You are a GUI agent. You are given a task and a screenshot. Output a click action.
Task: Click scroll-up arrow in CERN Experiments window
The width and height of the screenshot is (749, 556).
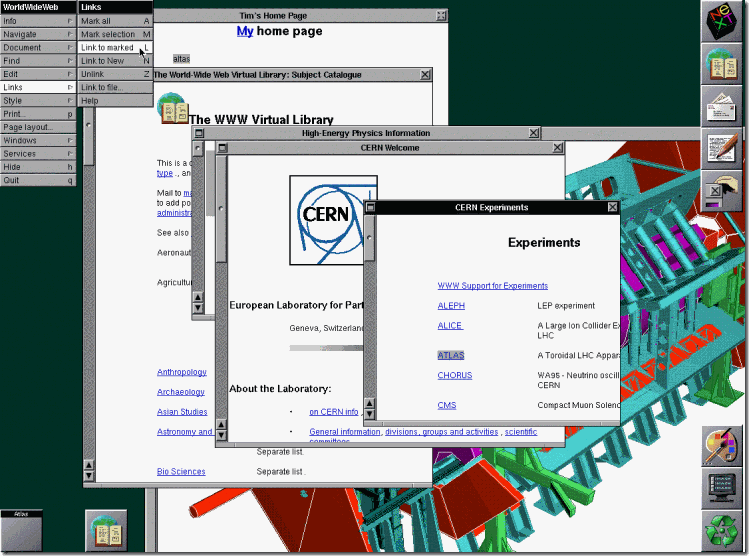tap(369, 404)
